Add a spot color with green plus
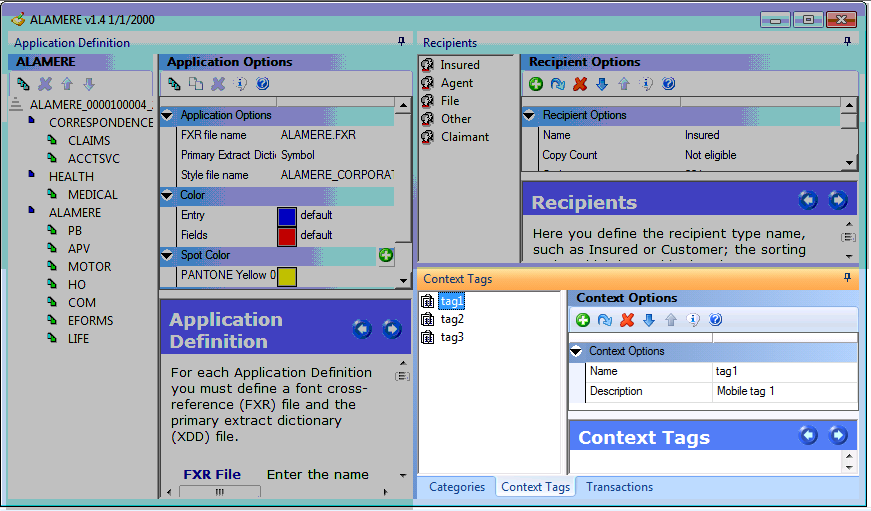This screenshot has height=511, width=871. [x=386, y=255]
